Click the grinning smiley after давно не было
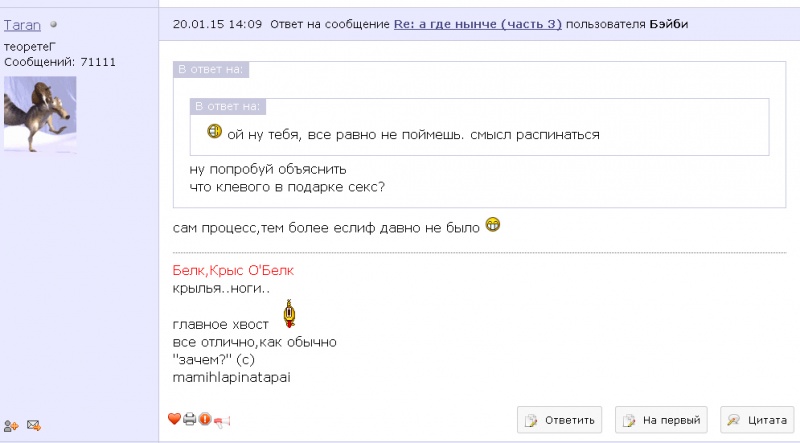The width and height of the screenshot is (800, 443). (x=492, y=224)
